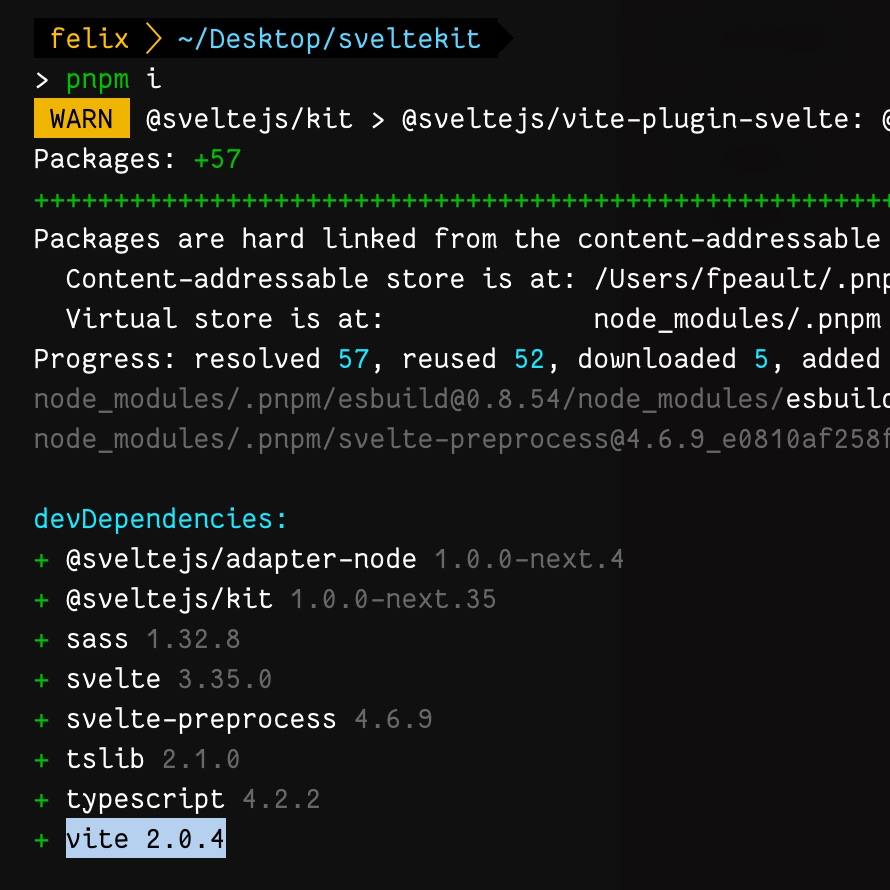The height and width of the screenshot is (890, 890).
Task: Click the ~/Desktop/sveltekit path in prompt
Action: tap(329, 39)
